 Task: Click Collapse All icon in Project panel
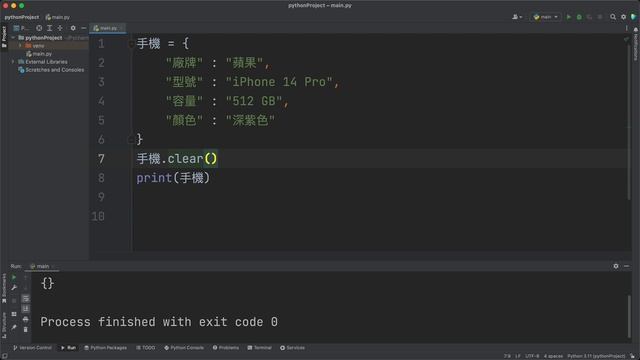[60, 28]
